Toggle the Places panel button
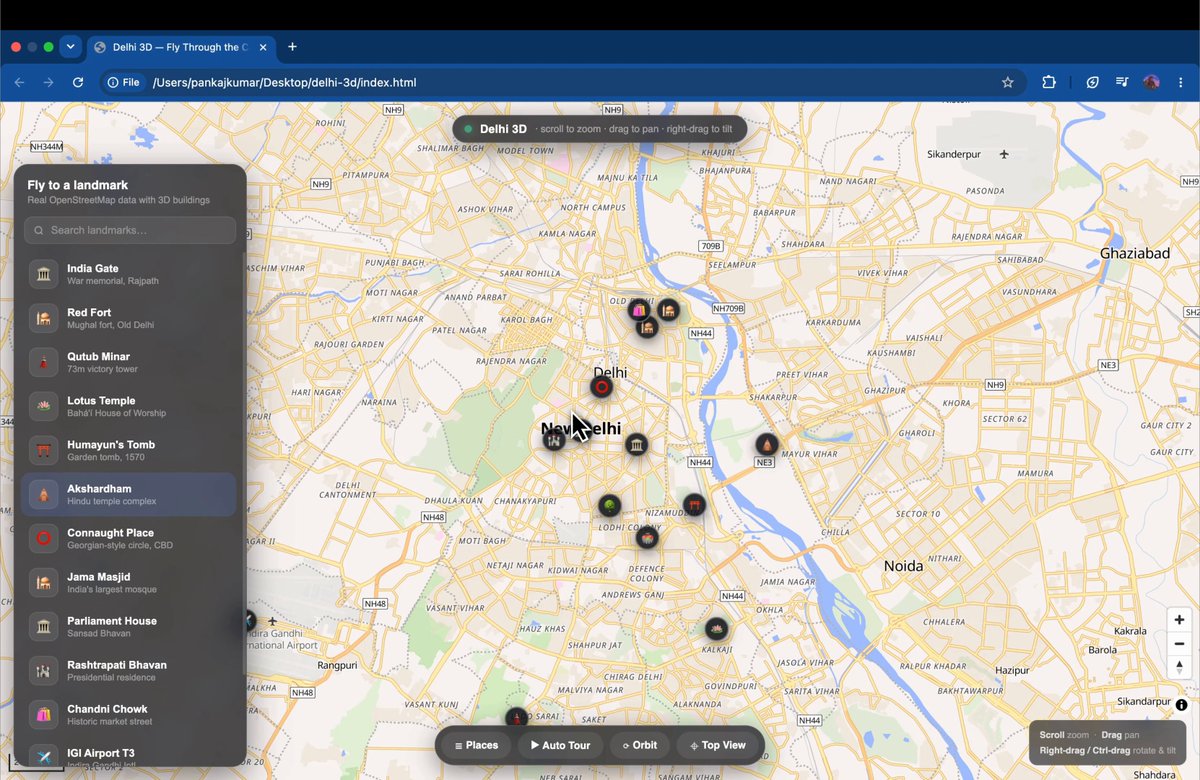 (476, 745)
